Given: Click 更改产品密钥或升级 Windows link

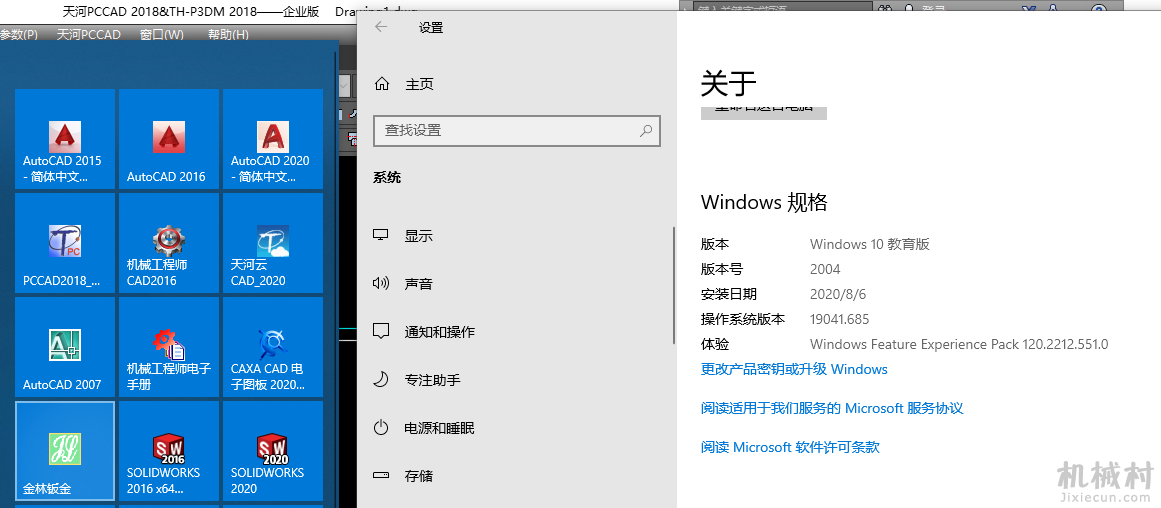Looking at the screenshot, I should (x=794, y=369).
